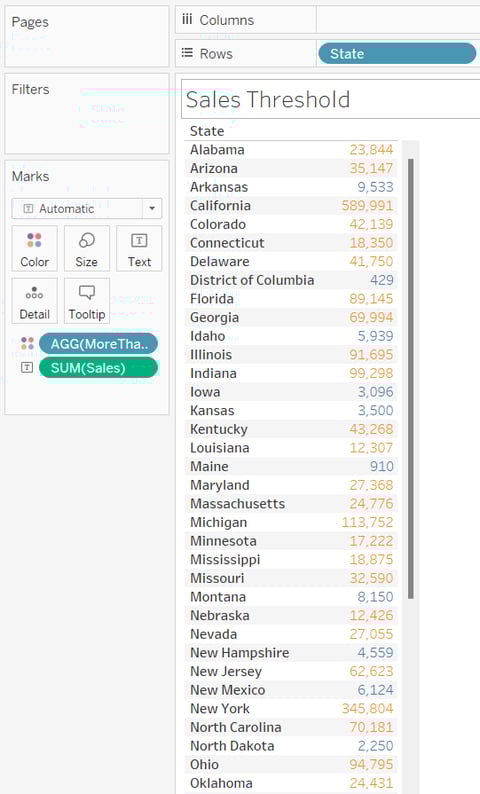Click the text icon beside SUM(Sales) pill

(27, 368)
